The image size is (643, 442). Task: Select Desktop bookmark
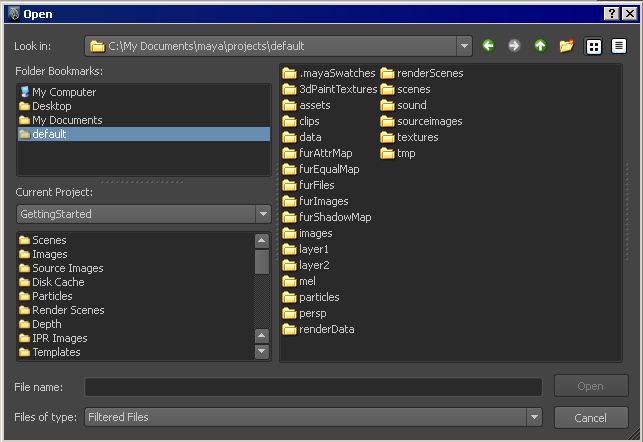coord(144,106)
